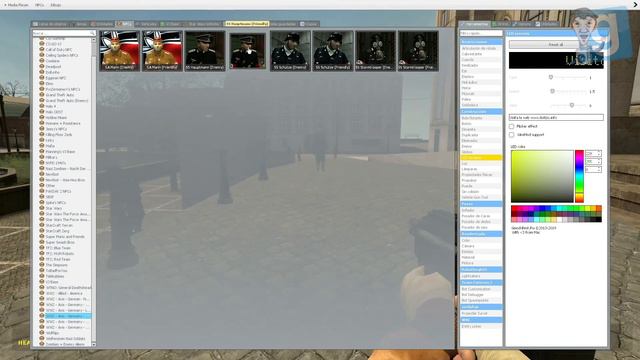Adjust the red value stepper of LED color
This screenshot has height=360, width=640.
[x=599, y=153]
